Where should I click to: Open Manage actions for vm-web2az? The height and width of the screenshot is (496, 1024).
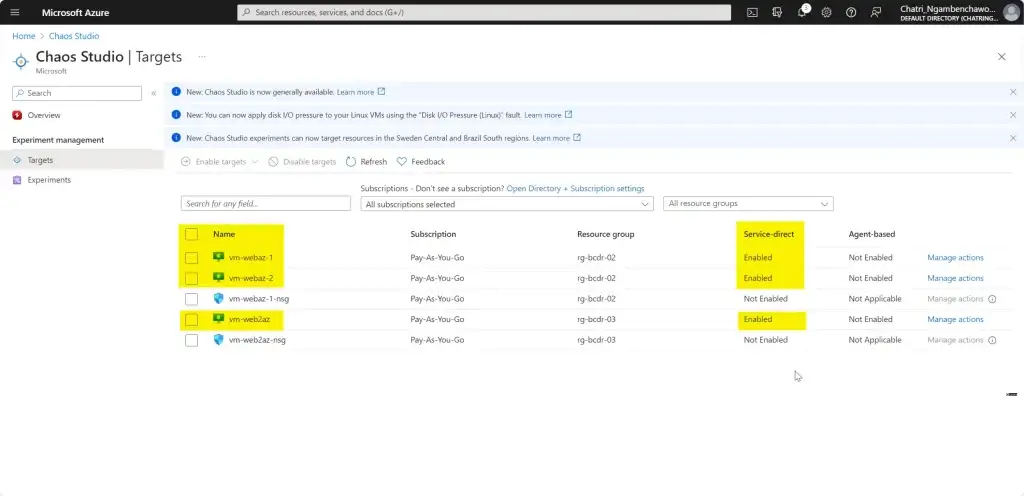pyautogui.click(x=955, y=320)
